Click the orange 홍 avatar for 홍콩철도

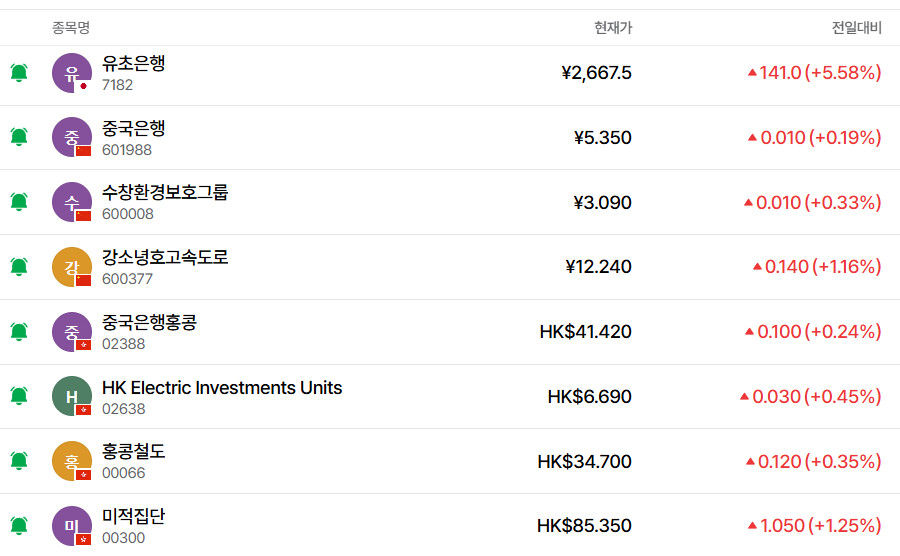pos(71,461)
